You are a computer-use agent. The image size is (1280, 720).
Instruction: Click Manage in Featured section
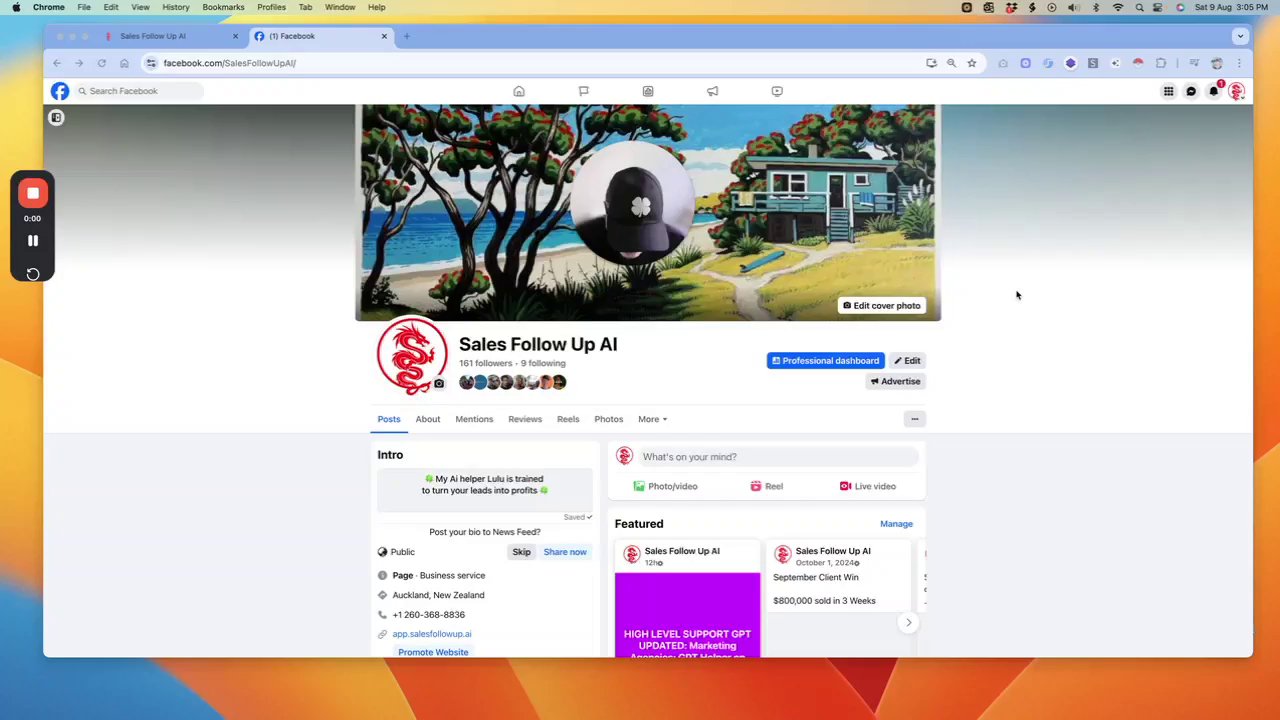click(x=896, y=524)
